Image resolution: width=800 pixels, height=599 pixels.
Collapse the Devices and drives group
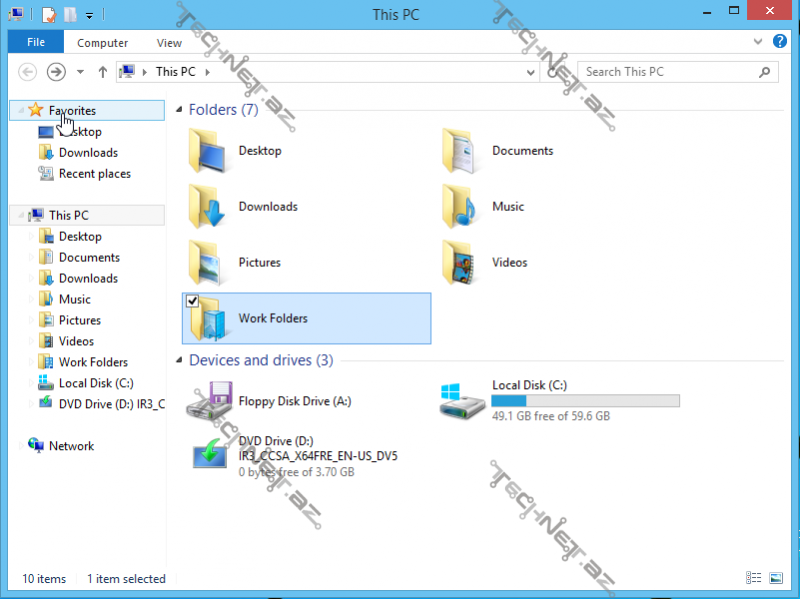[x=179, y=361]
